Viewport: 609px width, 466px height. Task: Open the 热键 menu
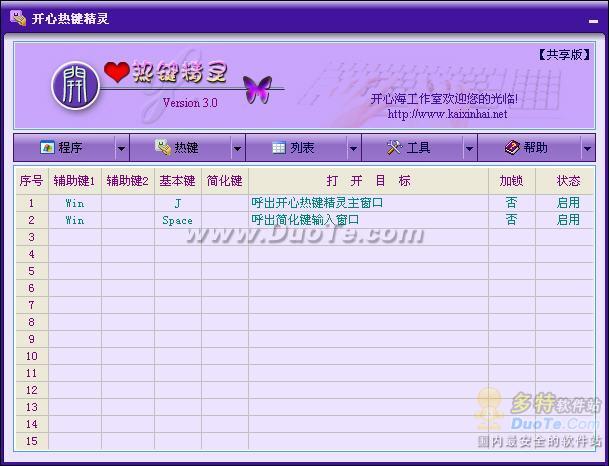tap(181, 148)
